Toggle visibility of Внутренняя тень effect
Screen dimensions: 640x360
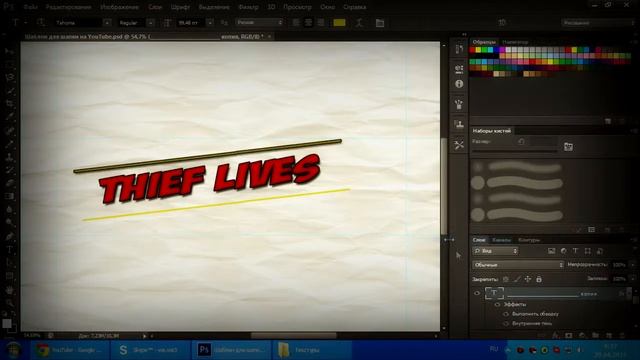pyautogui.click(x=506, y=324)
